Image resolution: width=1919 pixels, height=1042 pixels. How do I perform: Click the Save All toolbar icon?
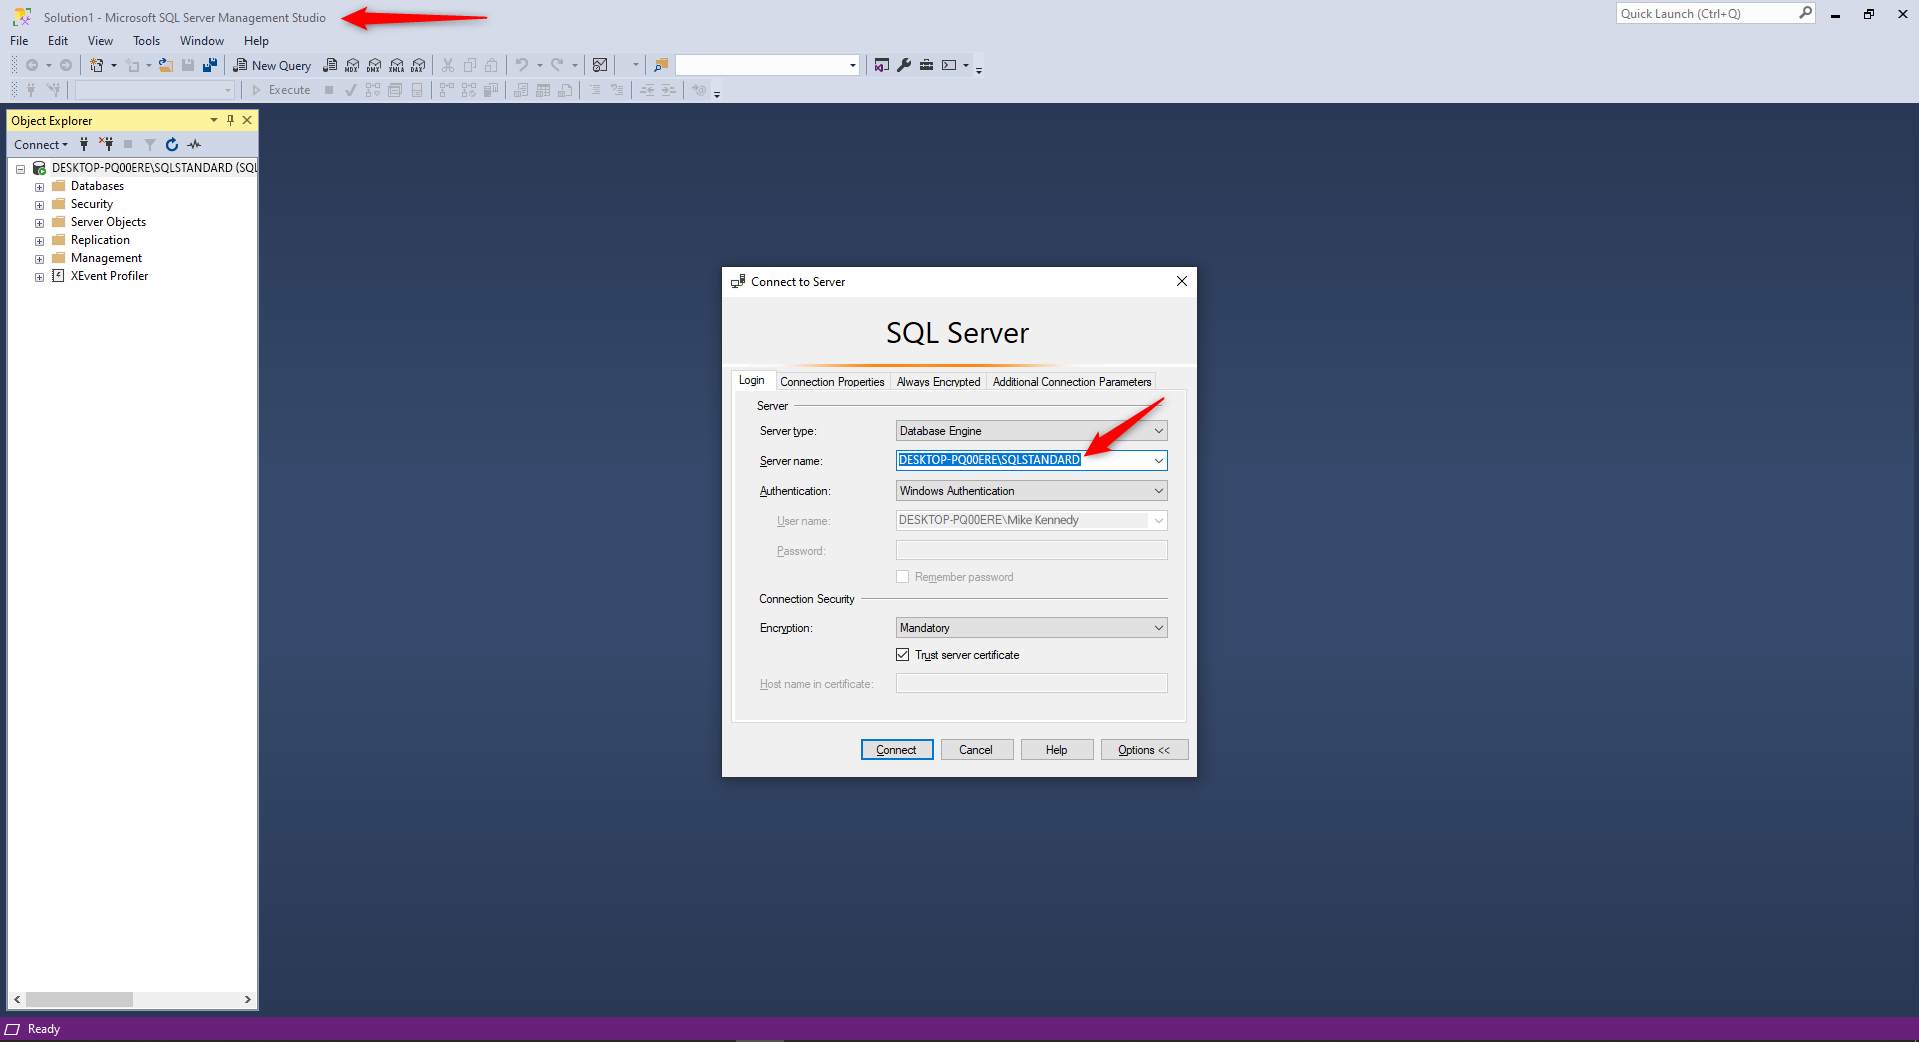210,65
